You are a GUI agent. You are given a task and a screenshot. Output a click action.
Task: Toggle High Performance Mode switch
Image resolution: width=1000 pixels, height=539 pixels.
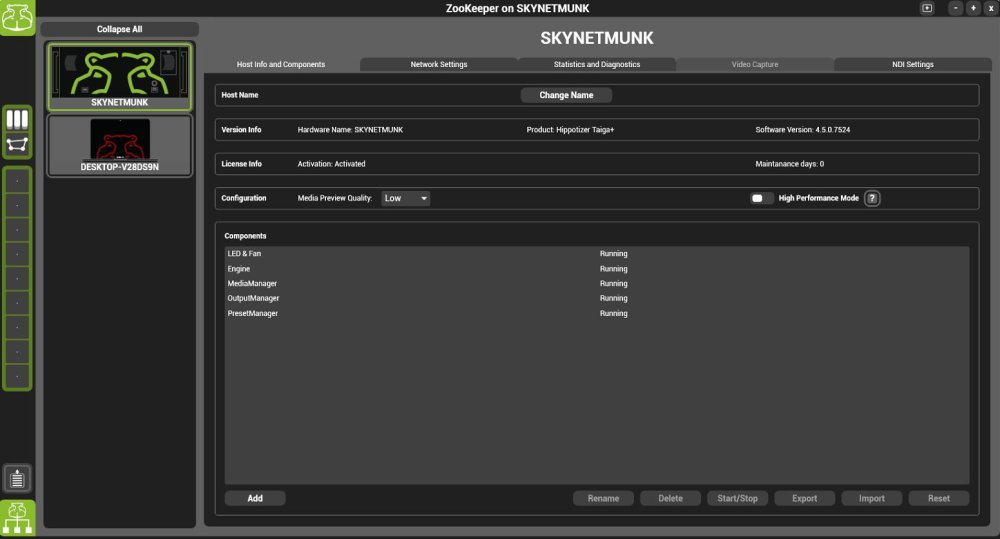[761, 198]
